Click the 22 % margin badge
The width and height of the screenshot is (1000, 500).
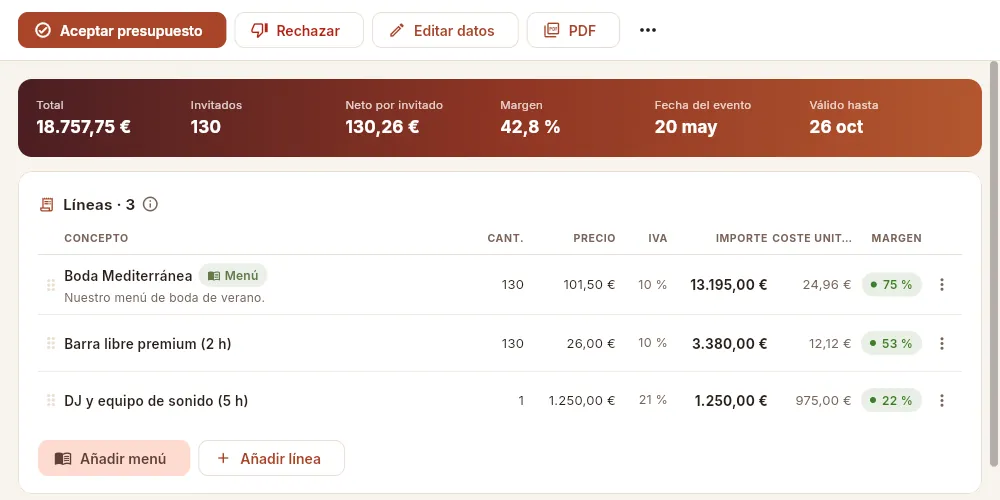click(x=892, y=401)
